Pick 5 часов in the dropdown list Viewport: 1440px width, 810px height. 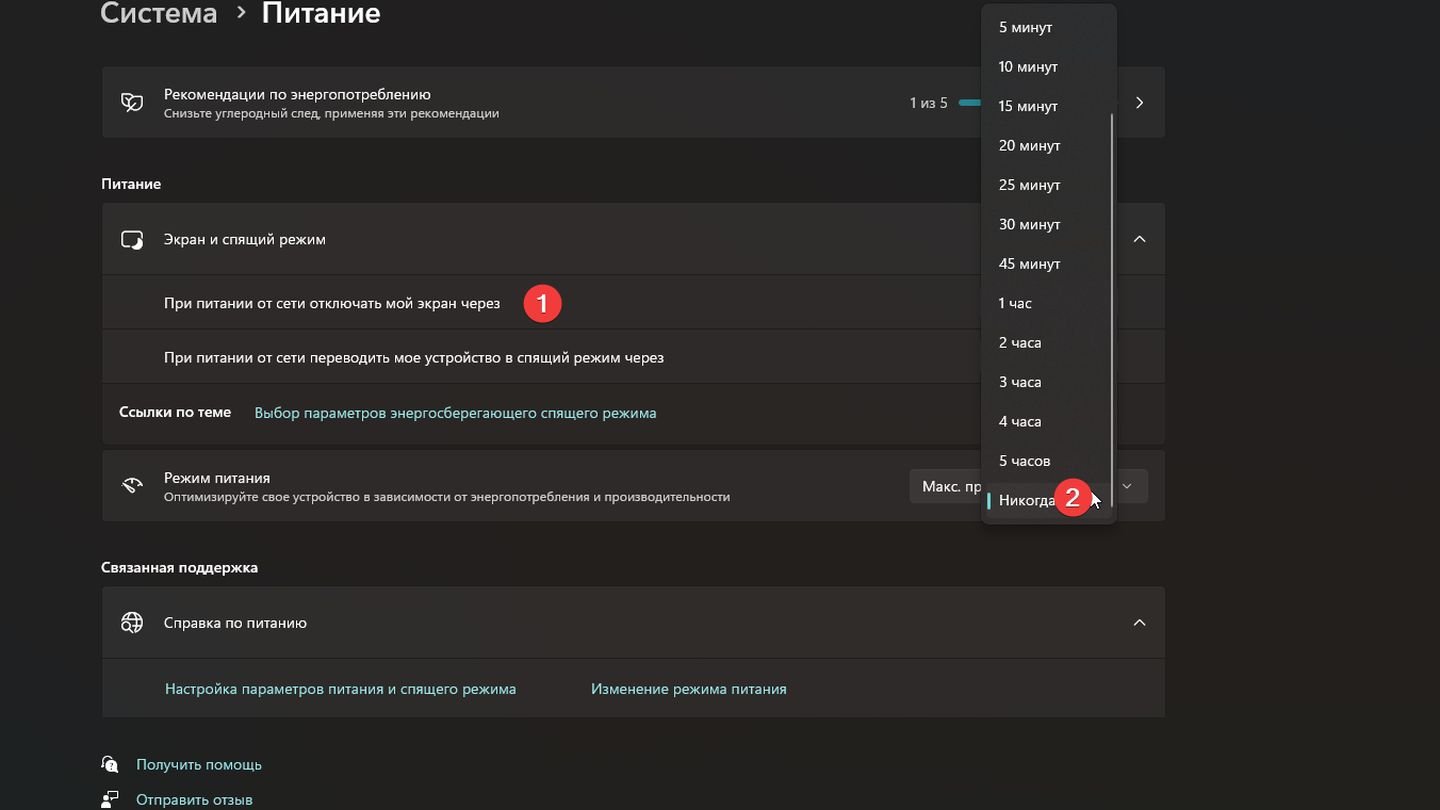tap(1048, 461)
